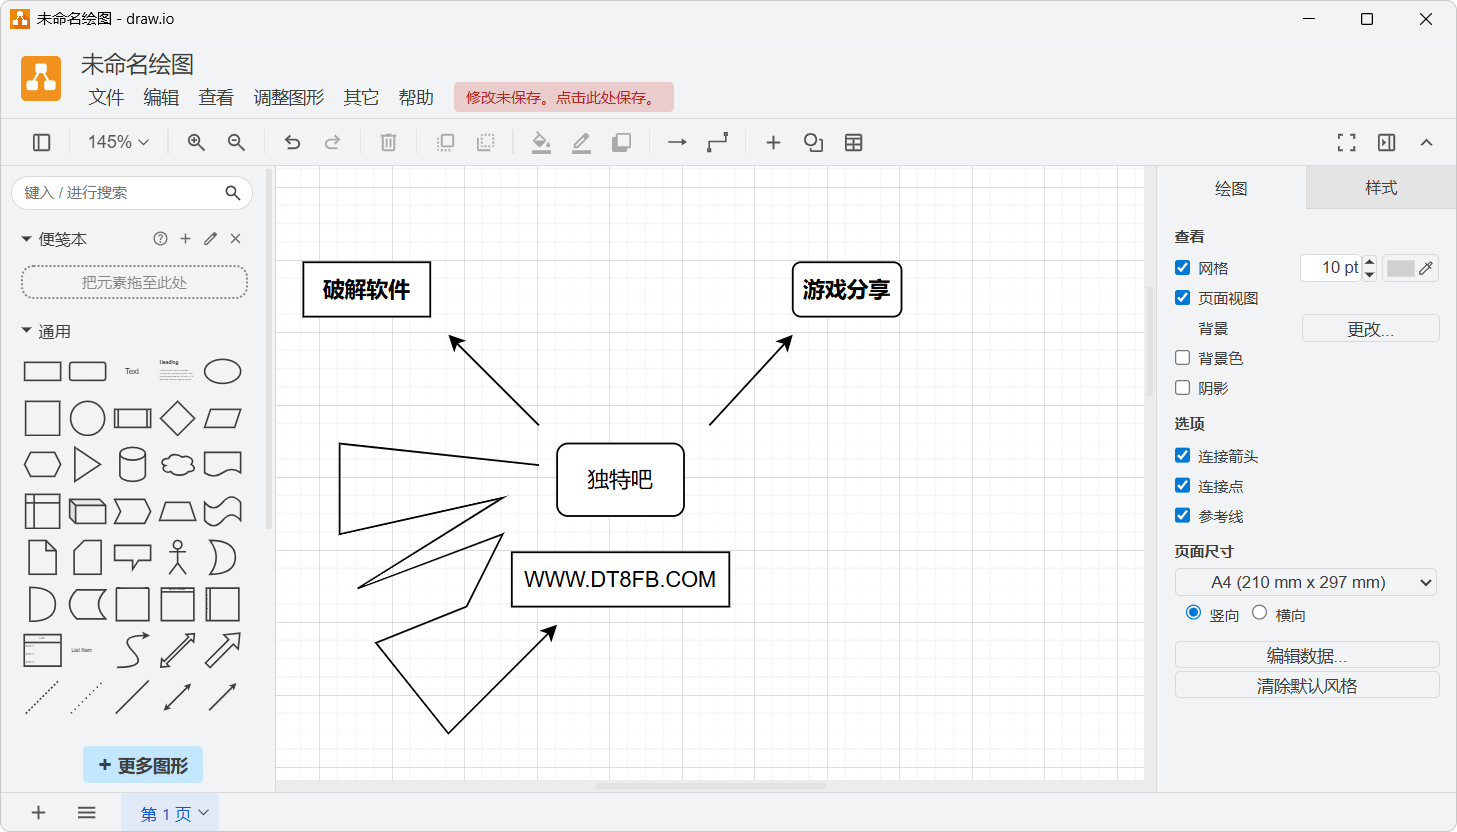Image resolution: width=1457 pixels, height=832 pixels.
Task: Enable the 背景色 checkbox
Action: (1182, 358)
